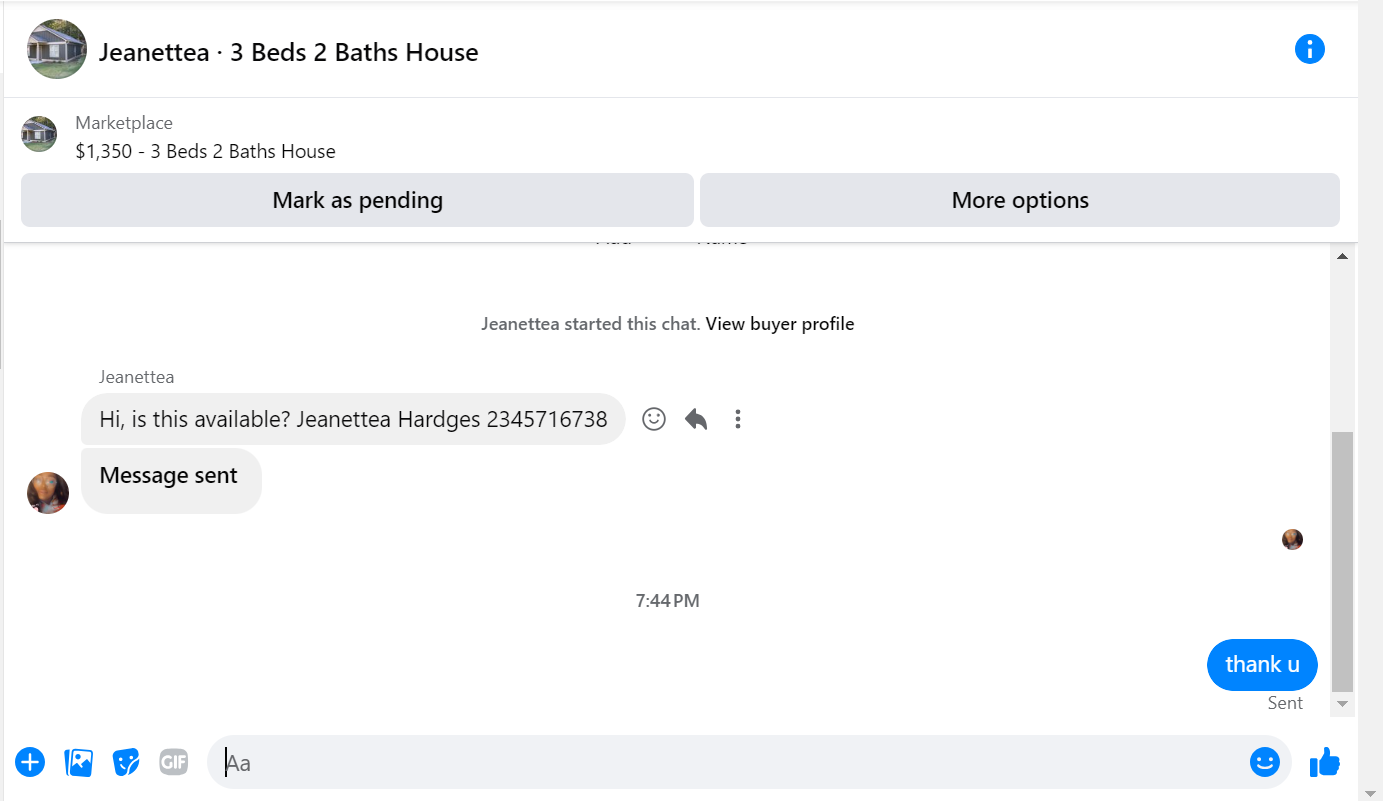
Task: Click the chat scrollbar up arrow
Action: point(1342,256)
